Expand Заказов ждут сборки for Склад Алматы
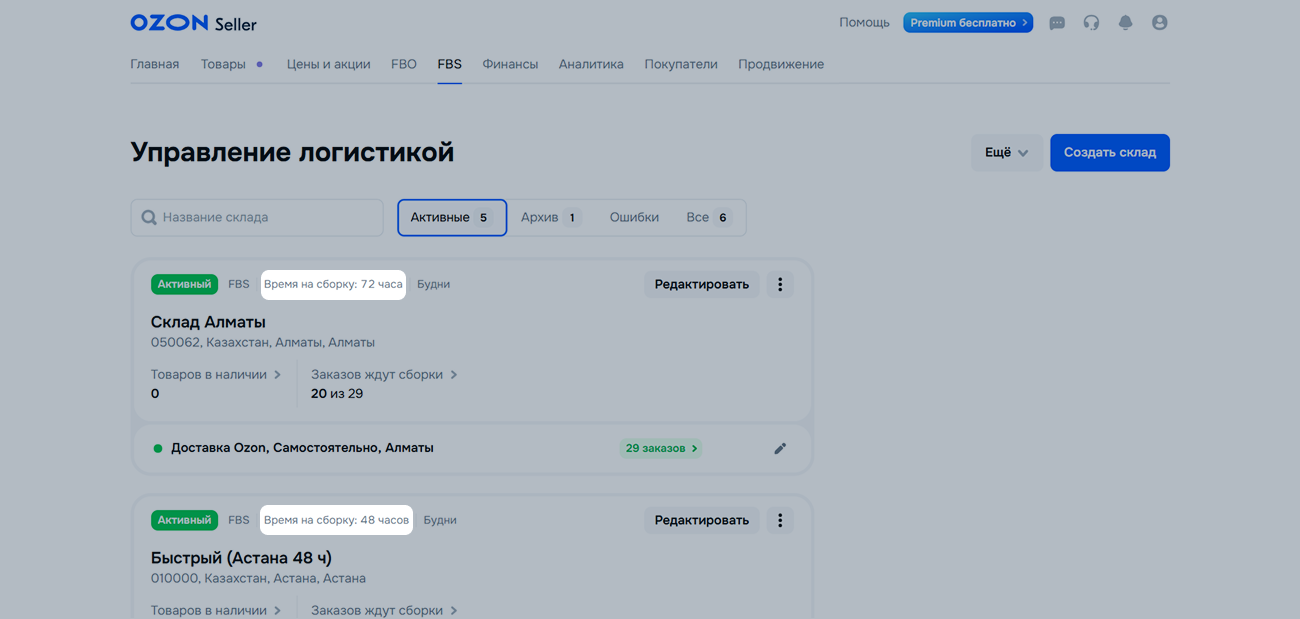The height and width of the screenshot is (619, 1300). point(383,375)
